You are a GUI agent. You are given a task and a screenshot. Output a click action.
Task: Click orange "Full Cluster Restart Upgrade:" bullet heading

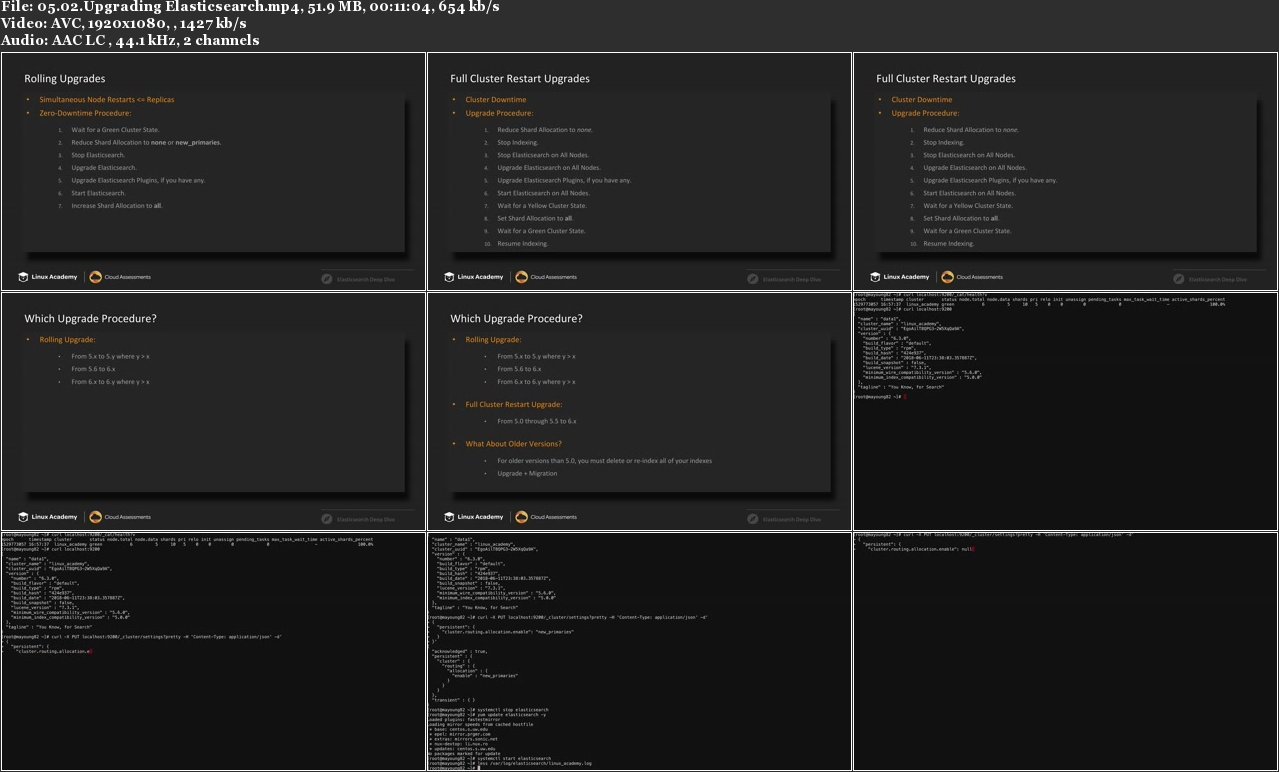[x=514, y=404]
